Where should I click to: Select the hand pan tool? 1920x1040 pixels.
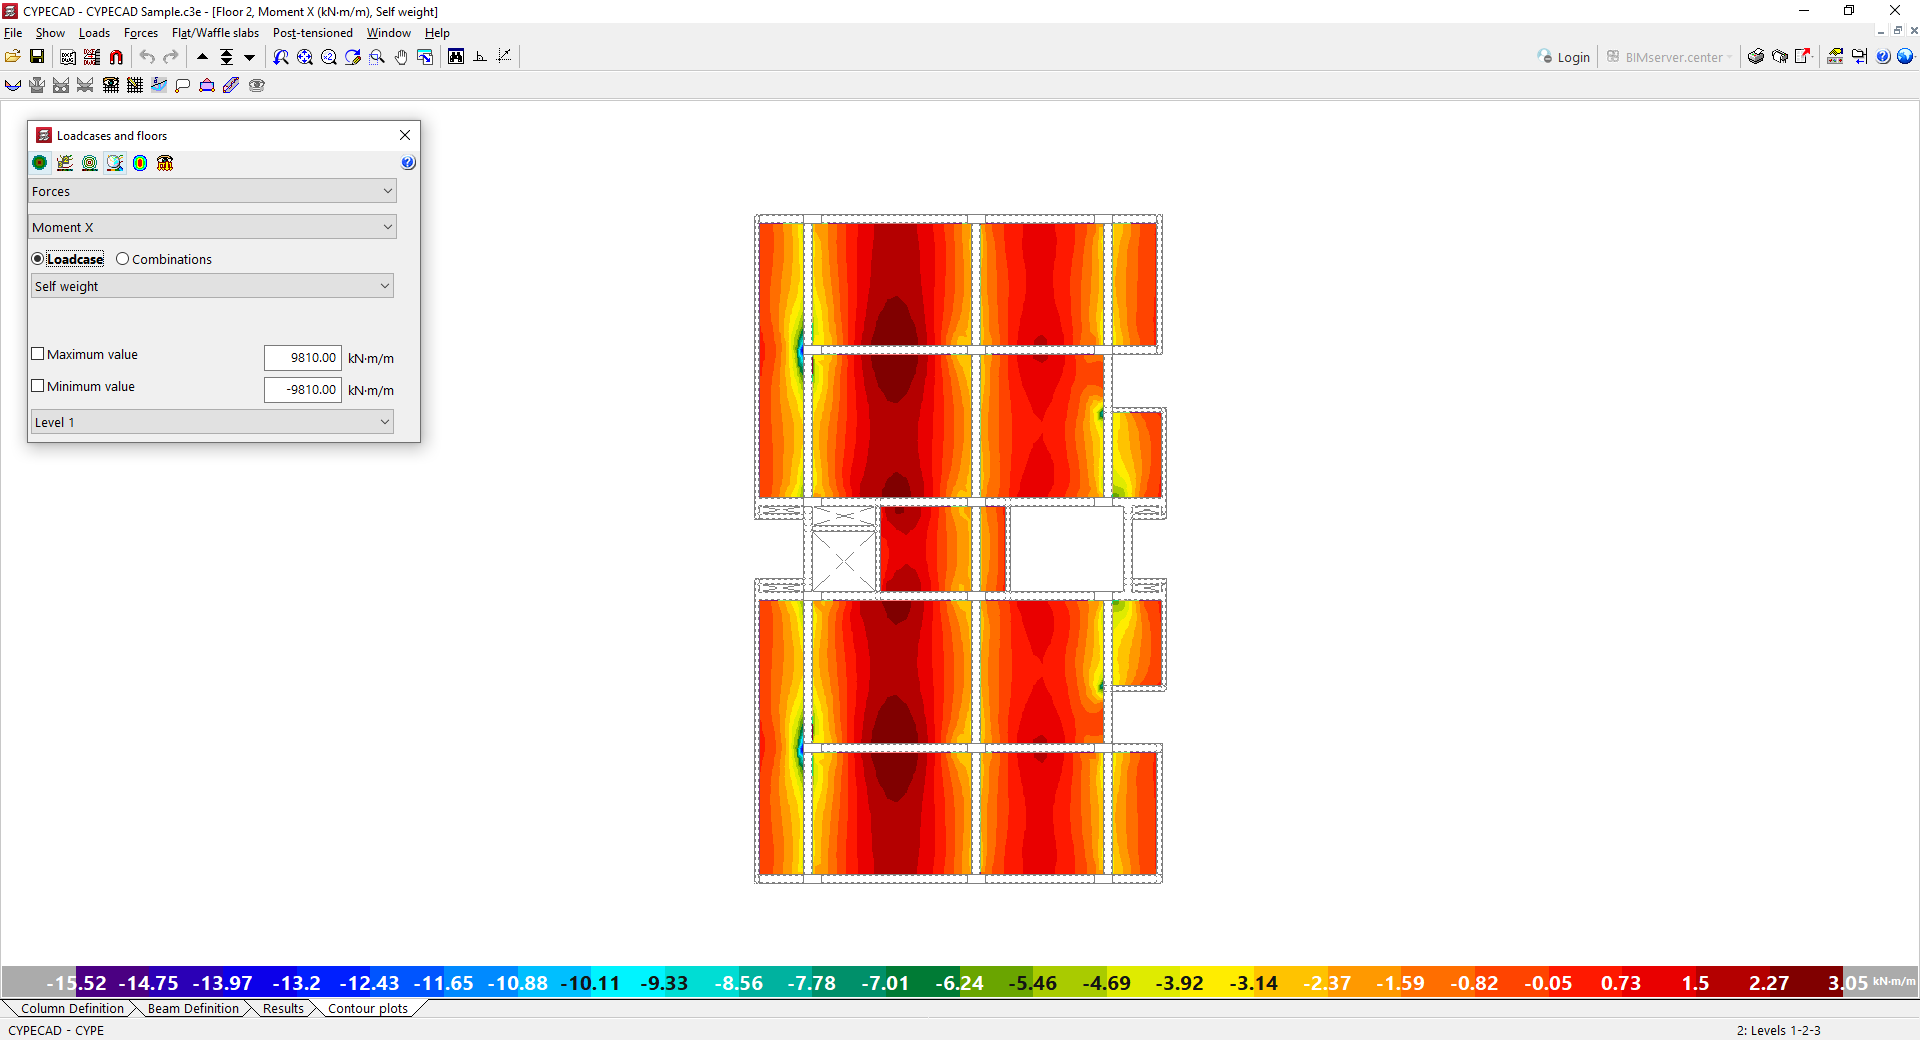pyautogui.click(x=401, y=57)
